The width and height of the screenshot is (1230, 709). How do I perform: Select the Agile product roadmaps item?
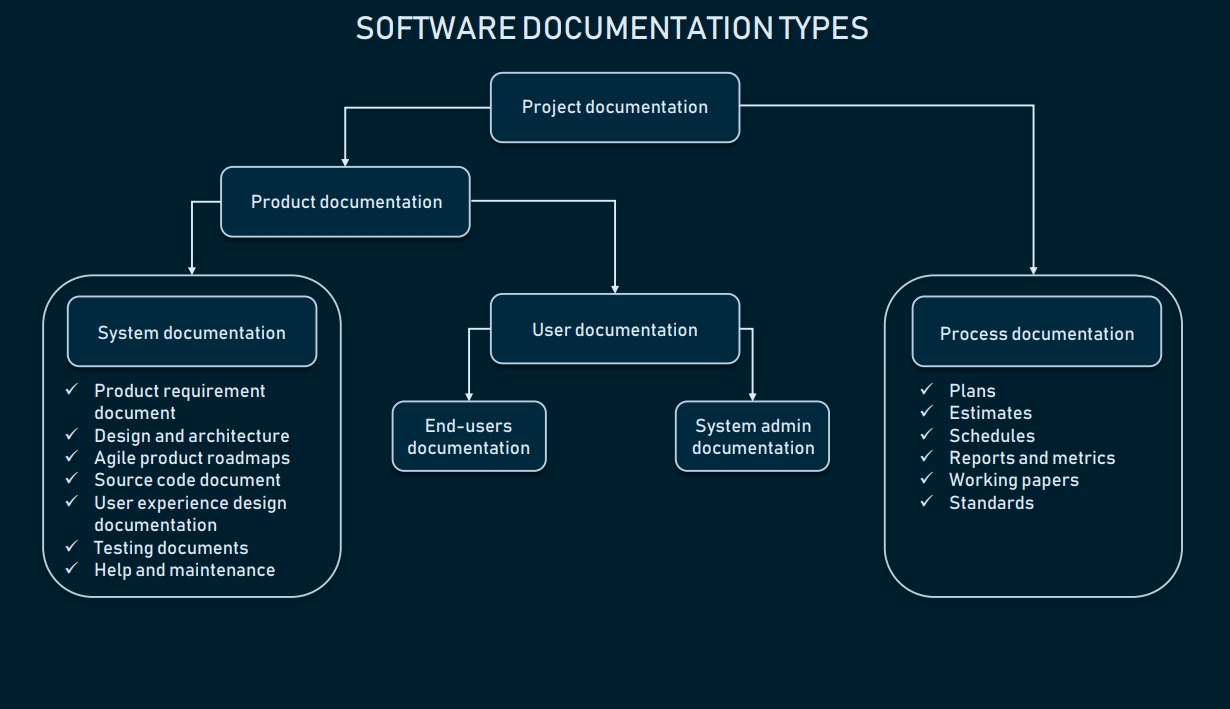192,458
